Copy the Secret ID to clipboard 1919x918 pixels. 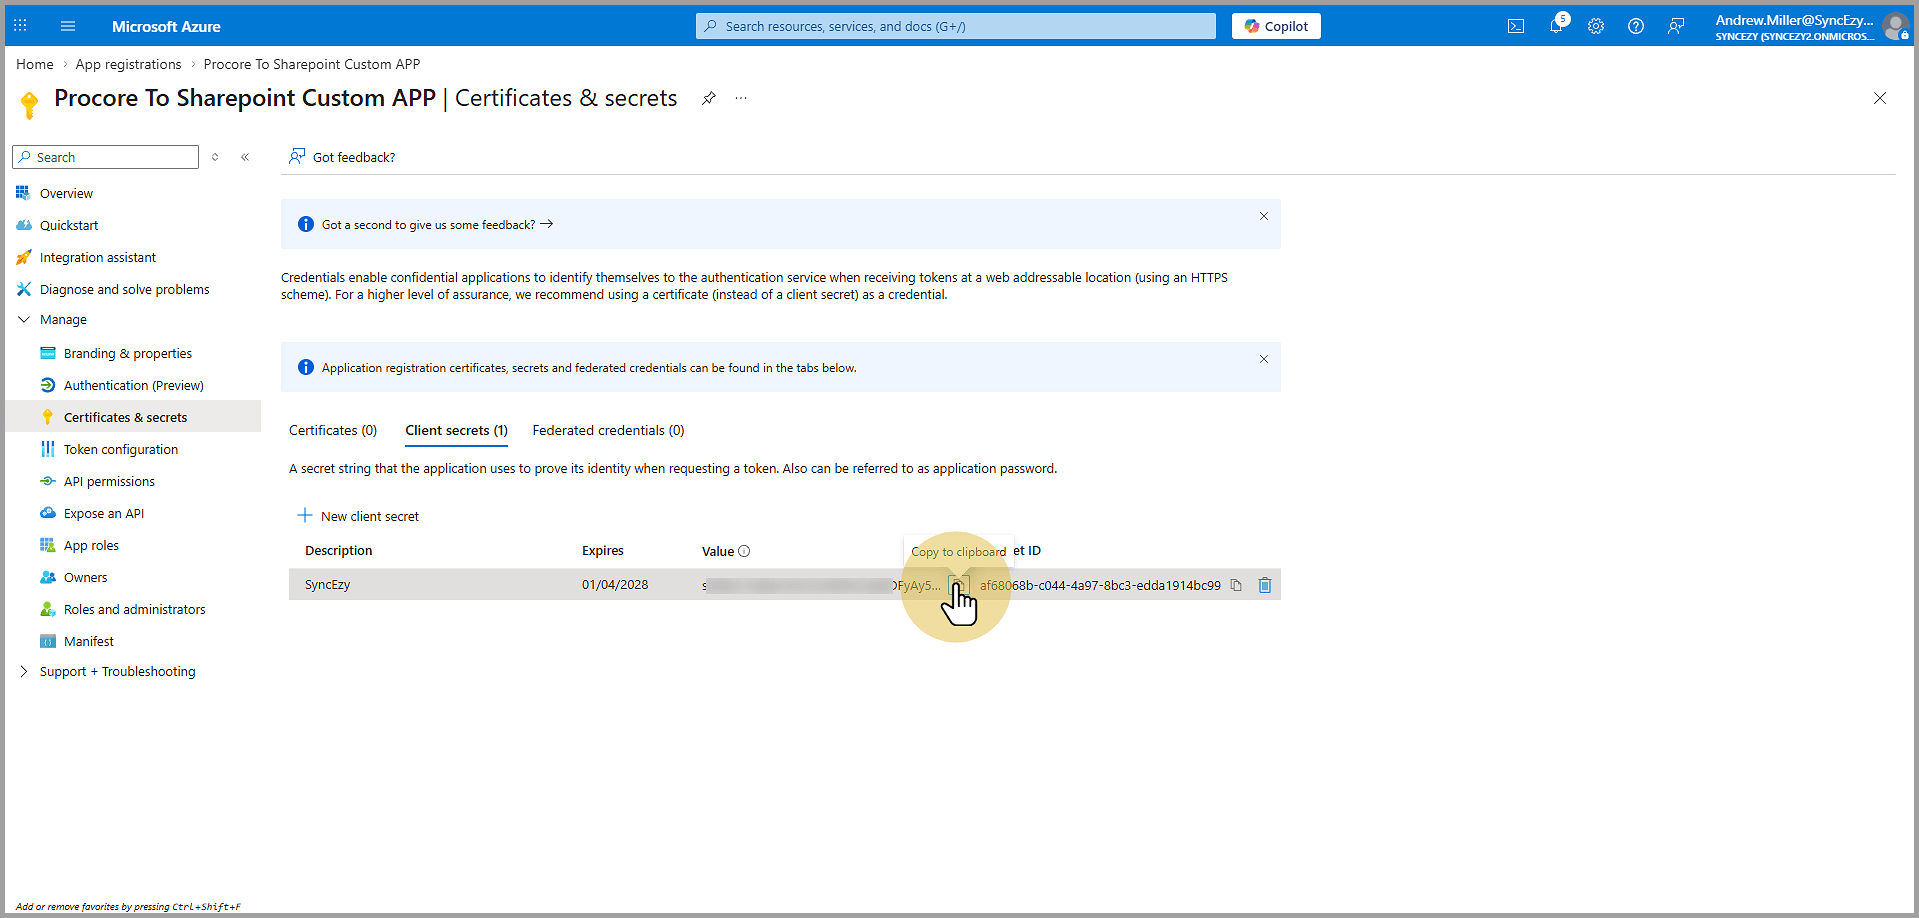pyautogui.click(x=1236, y=584)
